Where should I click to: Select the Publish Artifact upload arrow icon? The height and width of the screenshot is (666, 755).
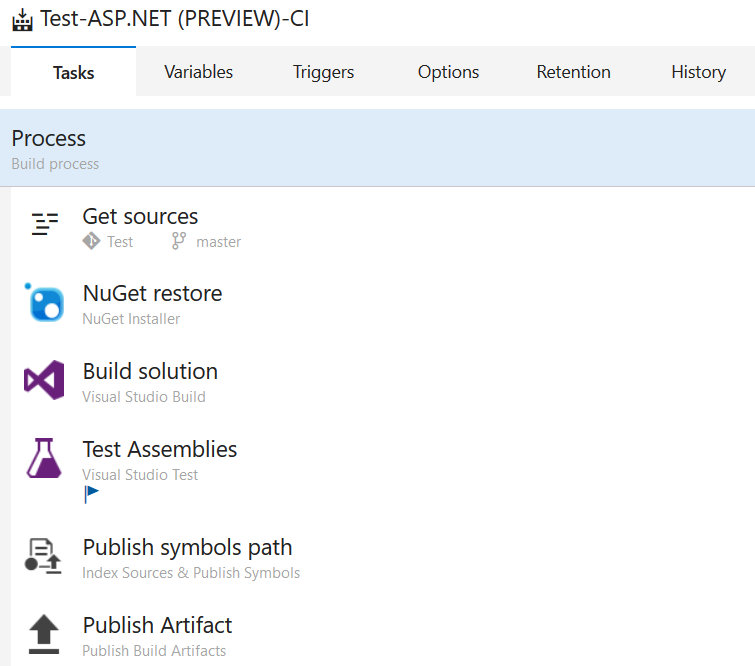coord(44,634)
